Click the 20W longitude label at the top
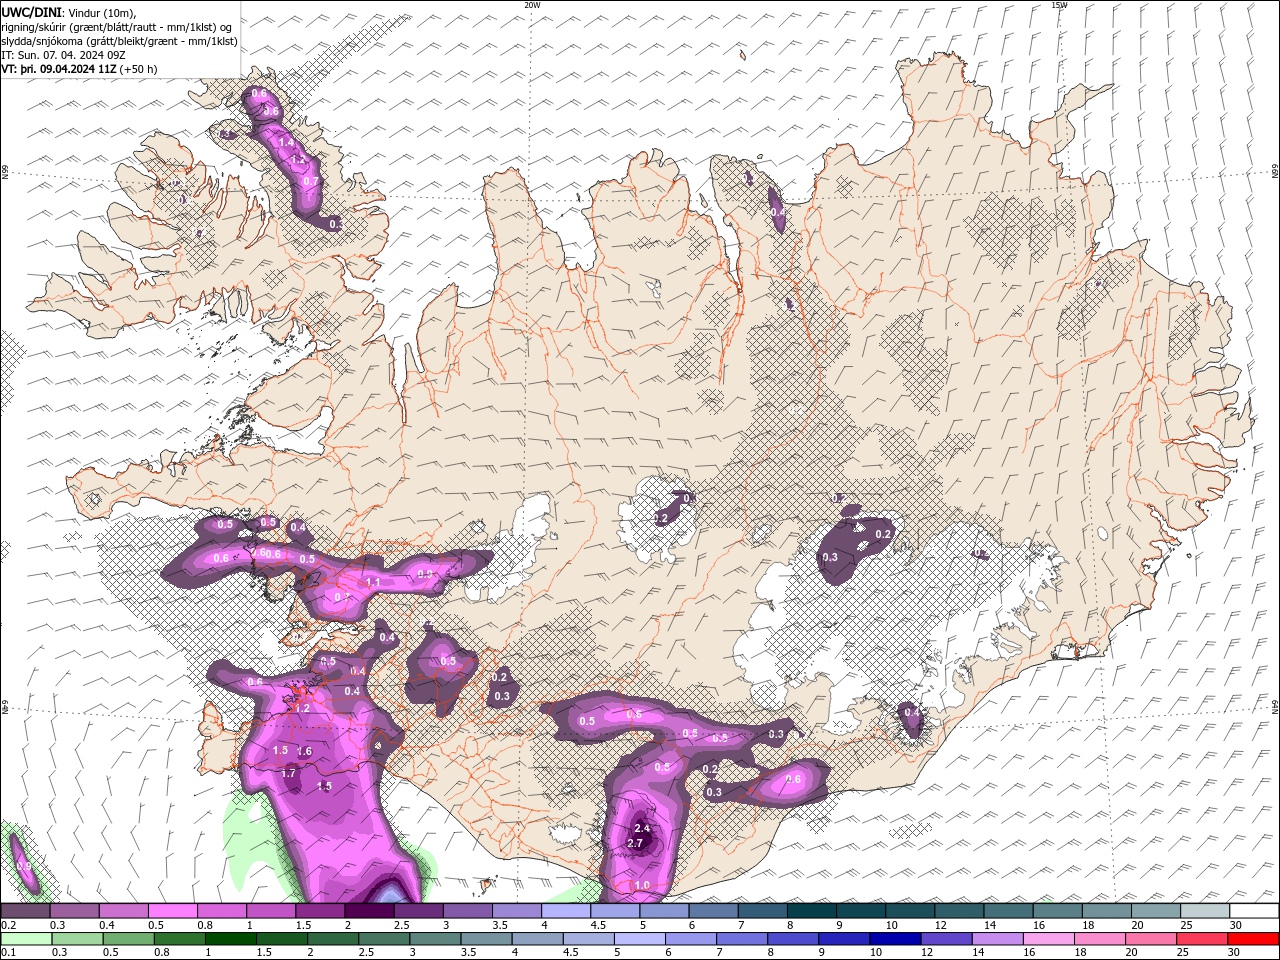This screenshot has height=960, width=1280. [x=532, y=5]
